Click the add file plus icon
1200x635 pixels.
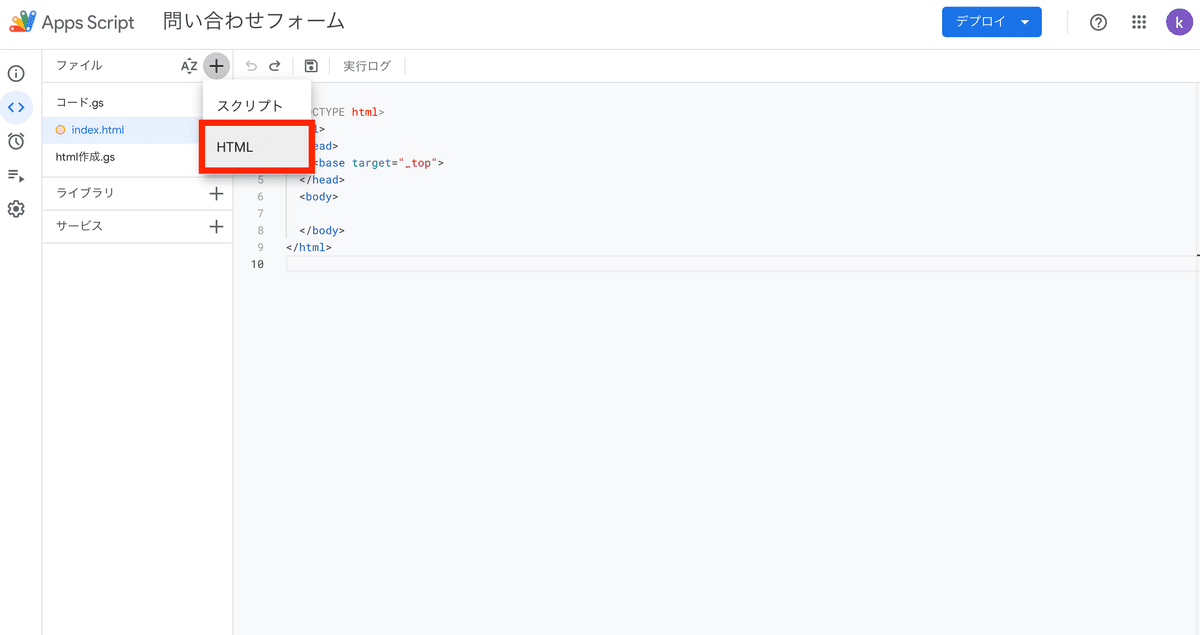pos(216,66)
